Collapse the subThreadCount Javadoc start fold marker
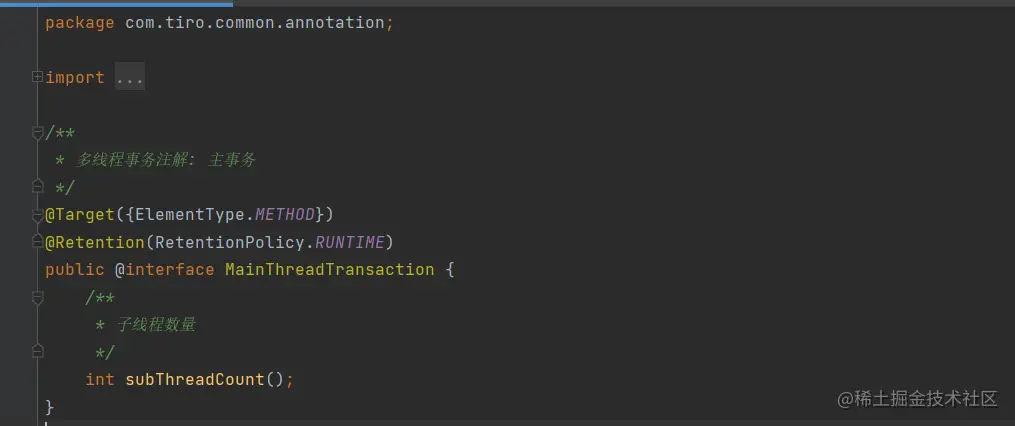The image size is (1015, 426). 37,297
